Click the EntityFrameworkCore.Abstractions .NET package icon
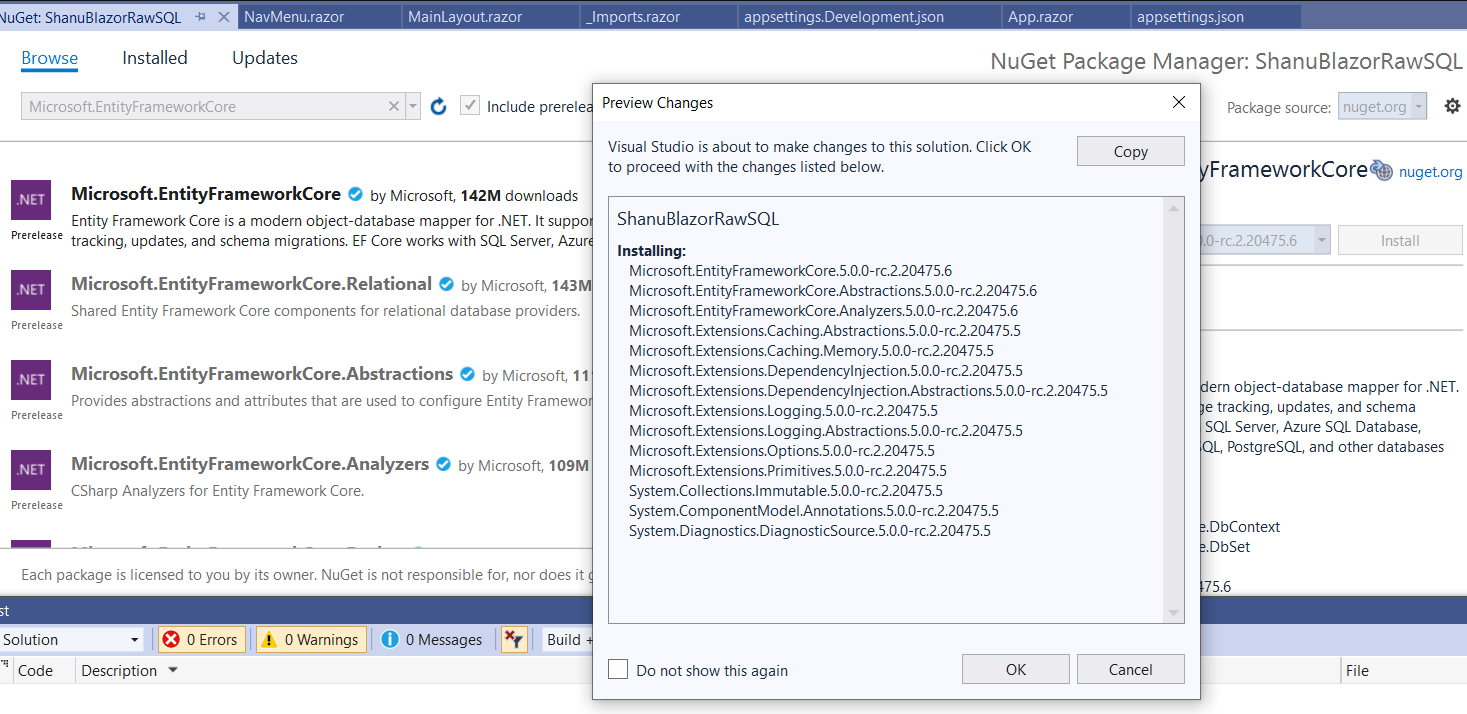This screenshot has width=1467, height=714. tap(31, 380)
